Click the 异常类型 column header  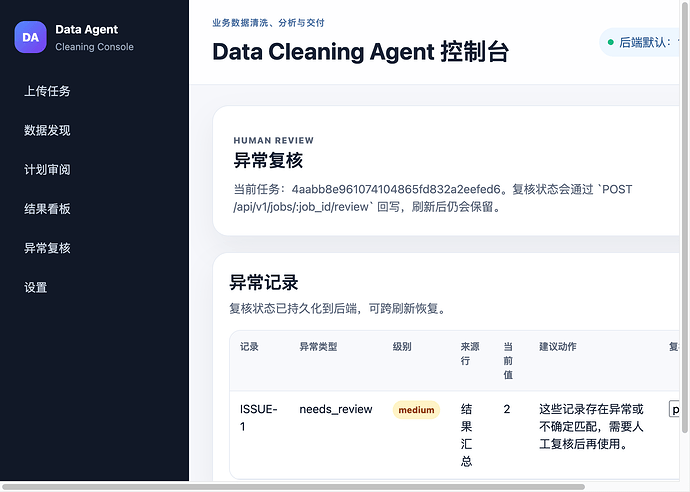click(318, 347)
